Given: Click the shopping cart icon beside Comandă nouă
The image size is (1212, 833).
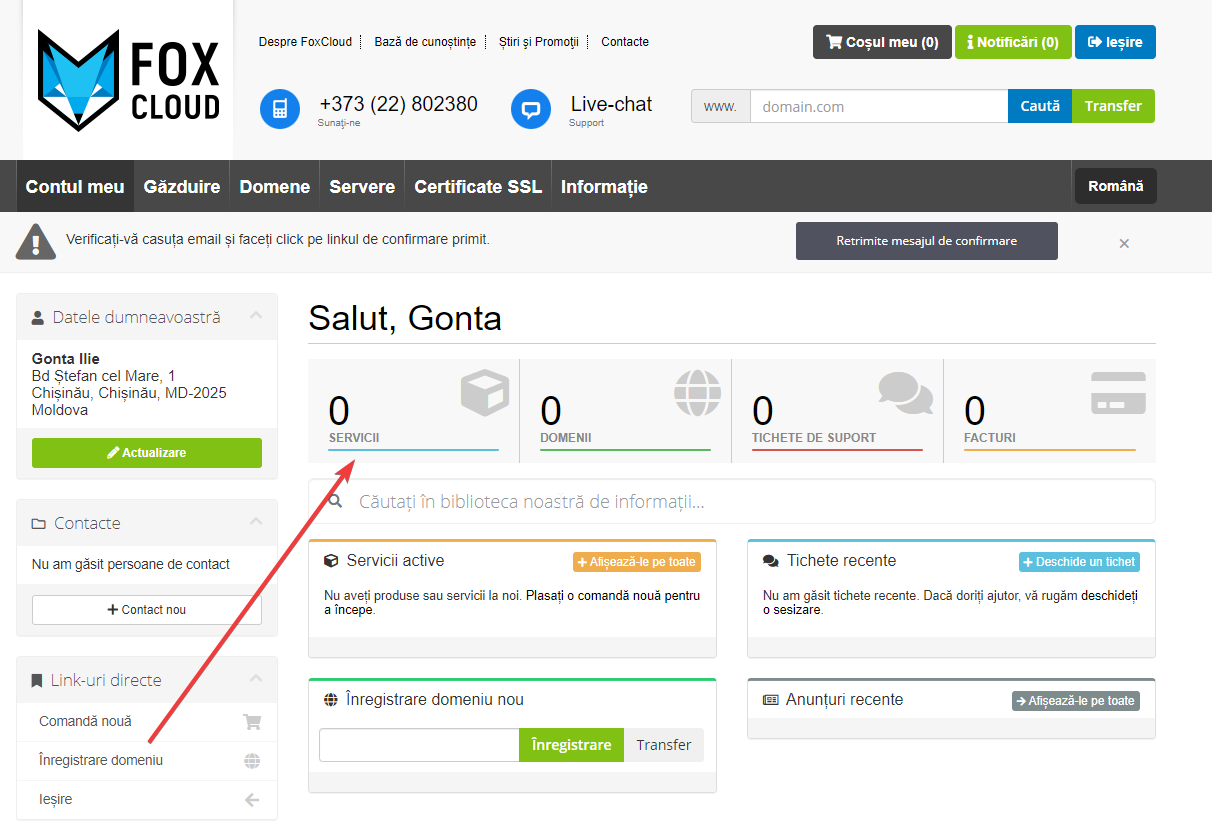Looking at the screenshot, I should tap(252, 722).
